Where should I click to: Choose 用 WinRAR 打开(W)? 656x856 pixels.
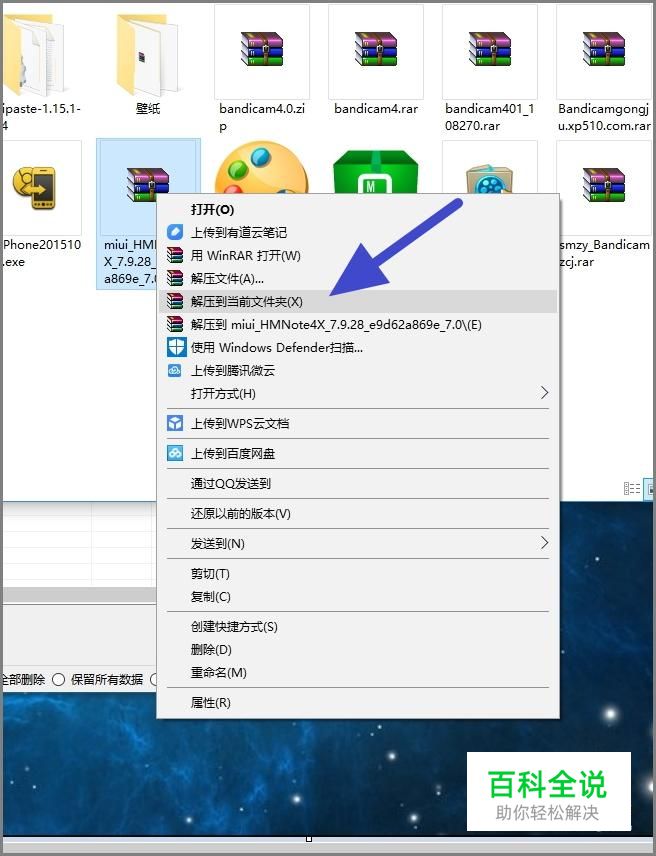coord(357,255)
